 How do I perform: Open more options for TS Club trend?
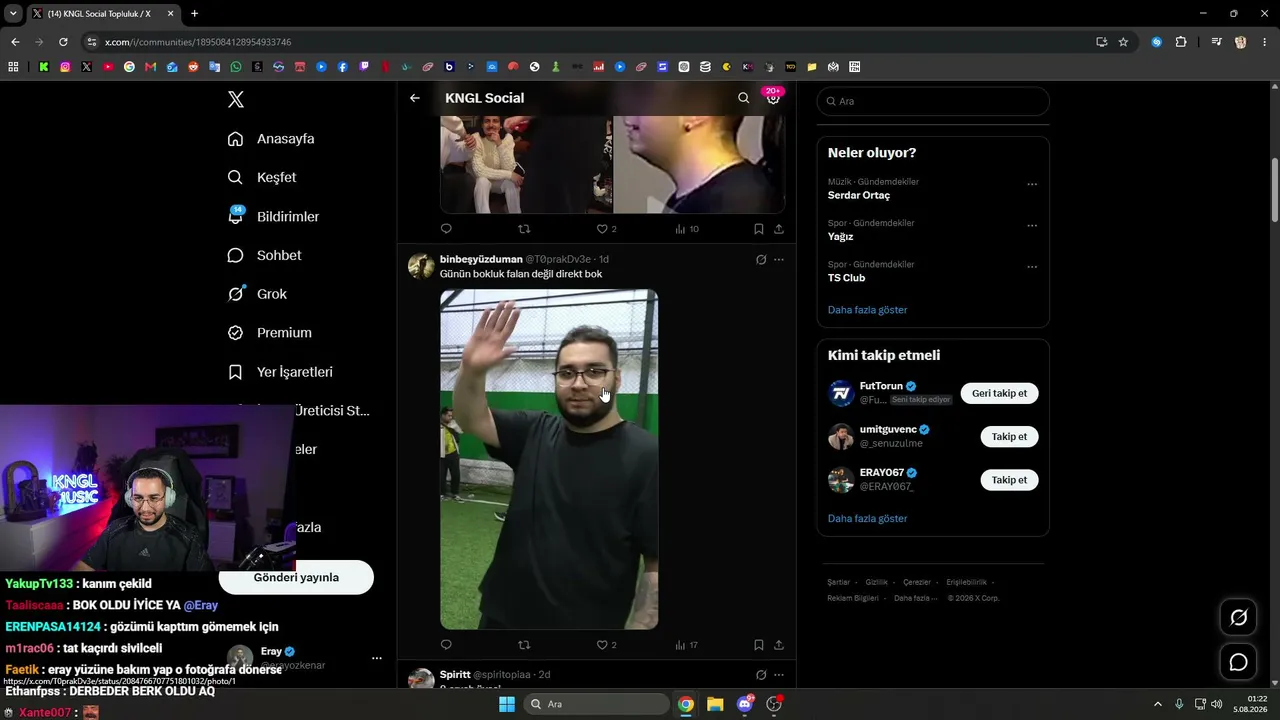tap(1032, 267)
